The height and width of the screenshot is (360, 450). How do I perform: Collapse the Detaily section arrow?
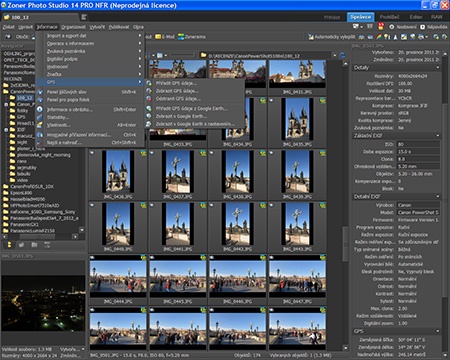(437, 68)
